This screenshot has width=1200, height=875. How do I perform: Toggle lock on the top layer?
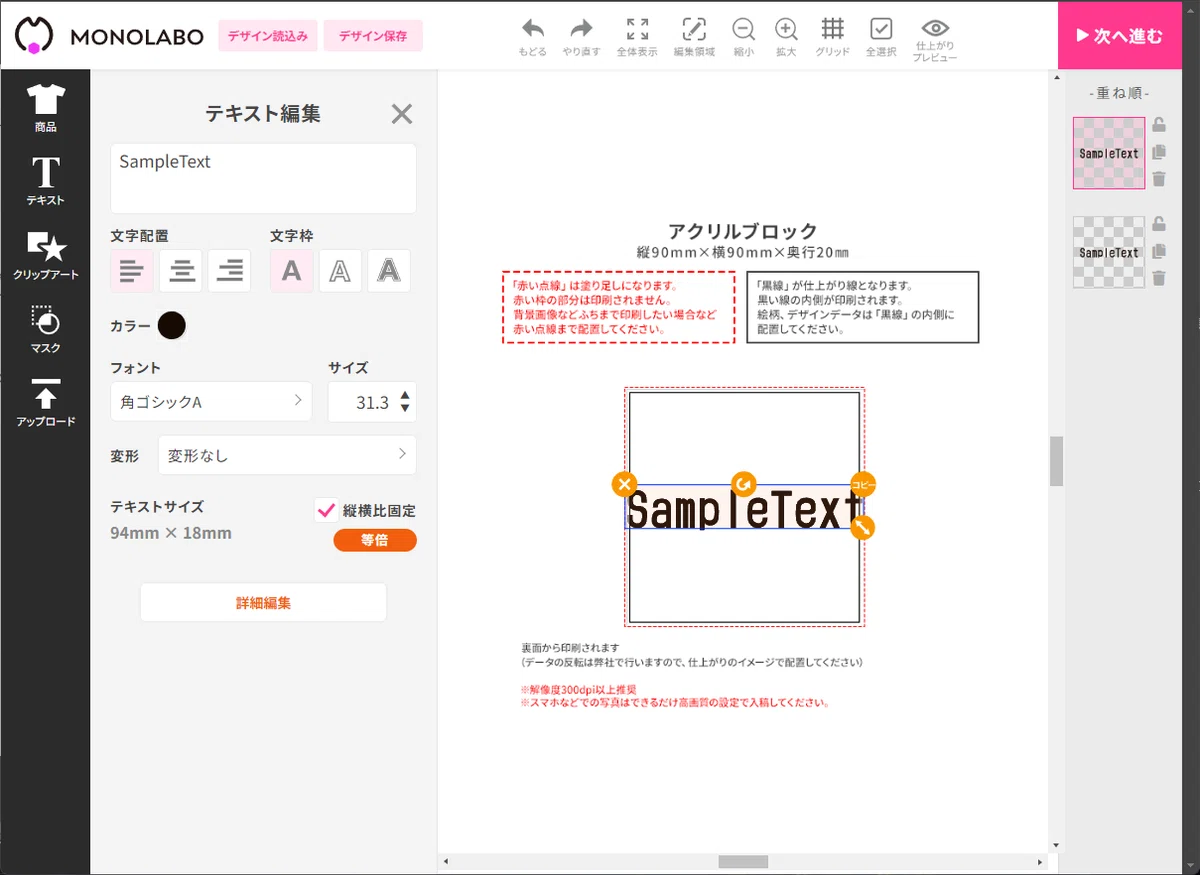1159,125
